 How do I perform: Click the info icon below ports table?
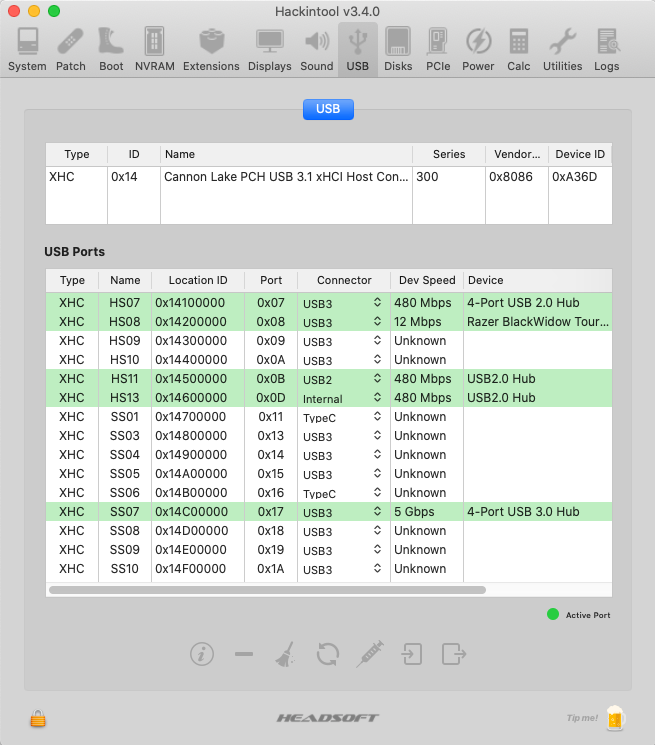[202, 654]
